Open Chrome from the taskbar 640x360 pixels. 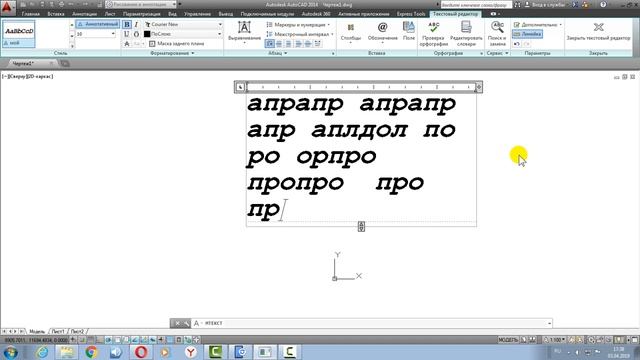tap(91, 352)
